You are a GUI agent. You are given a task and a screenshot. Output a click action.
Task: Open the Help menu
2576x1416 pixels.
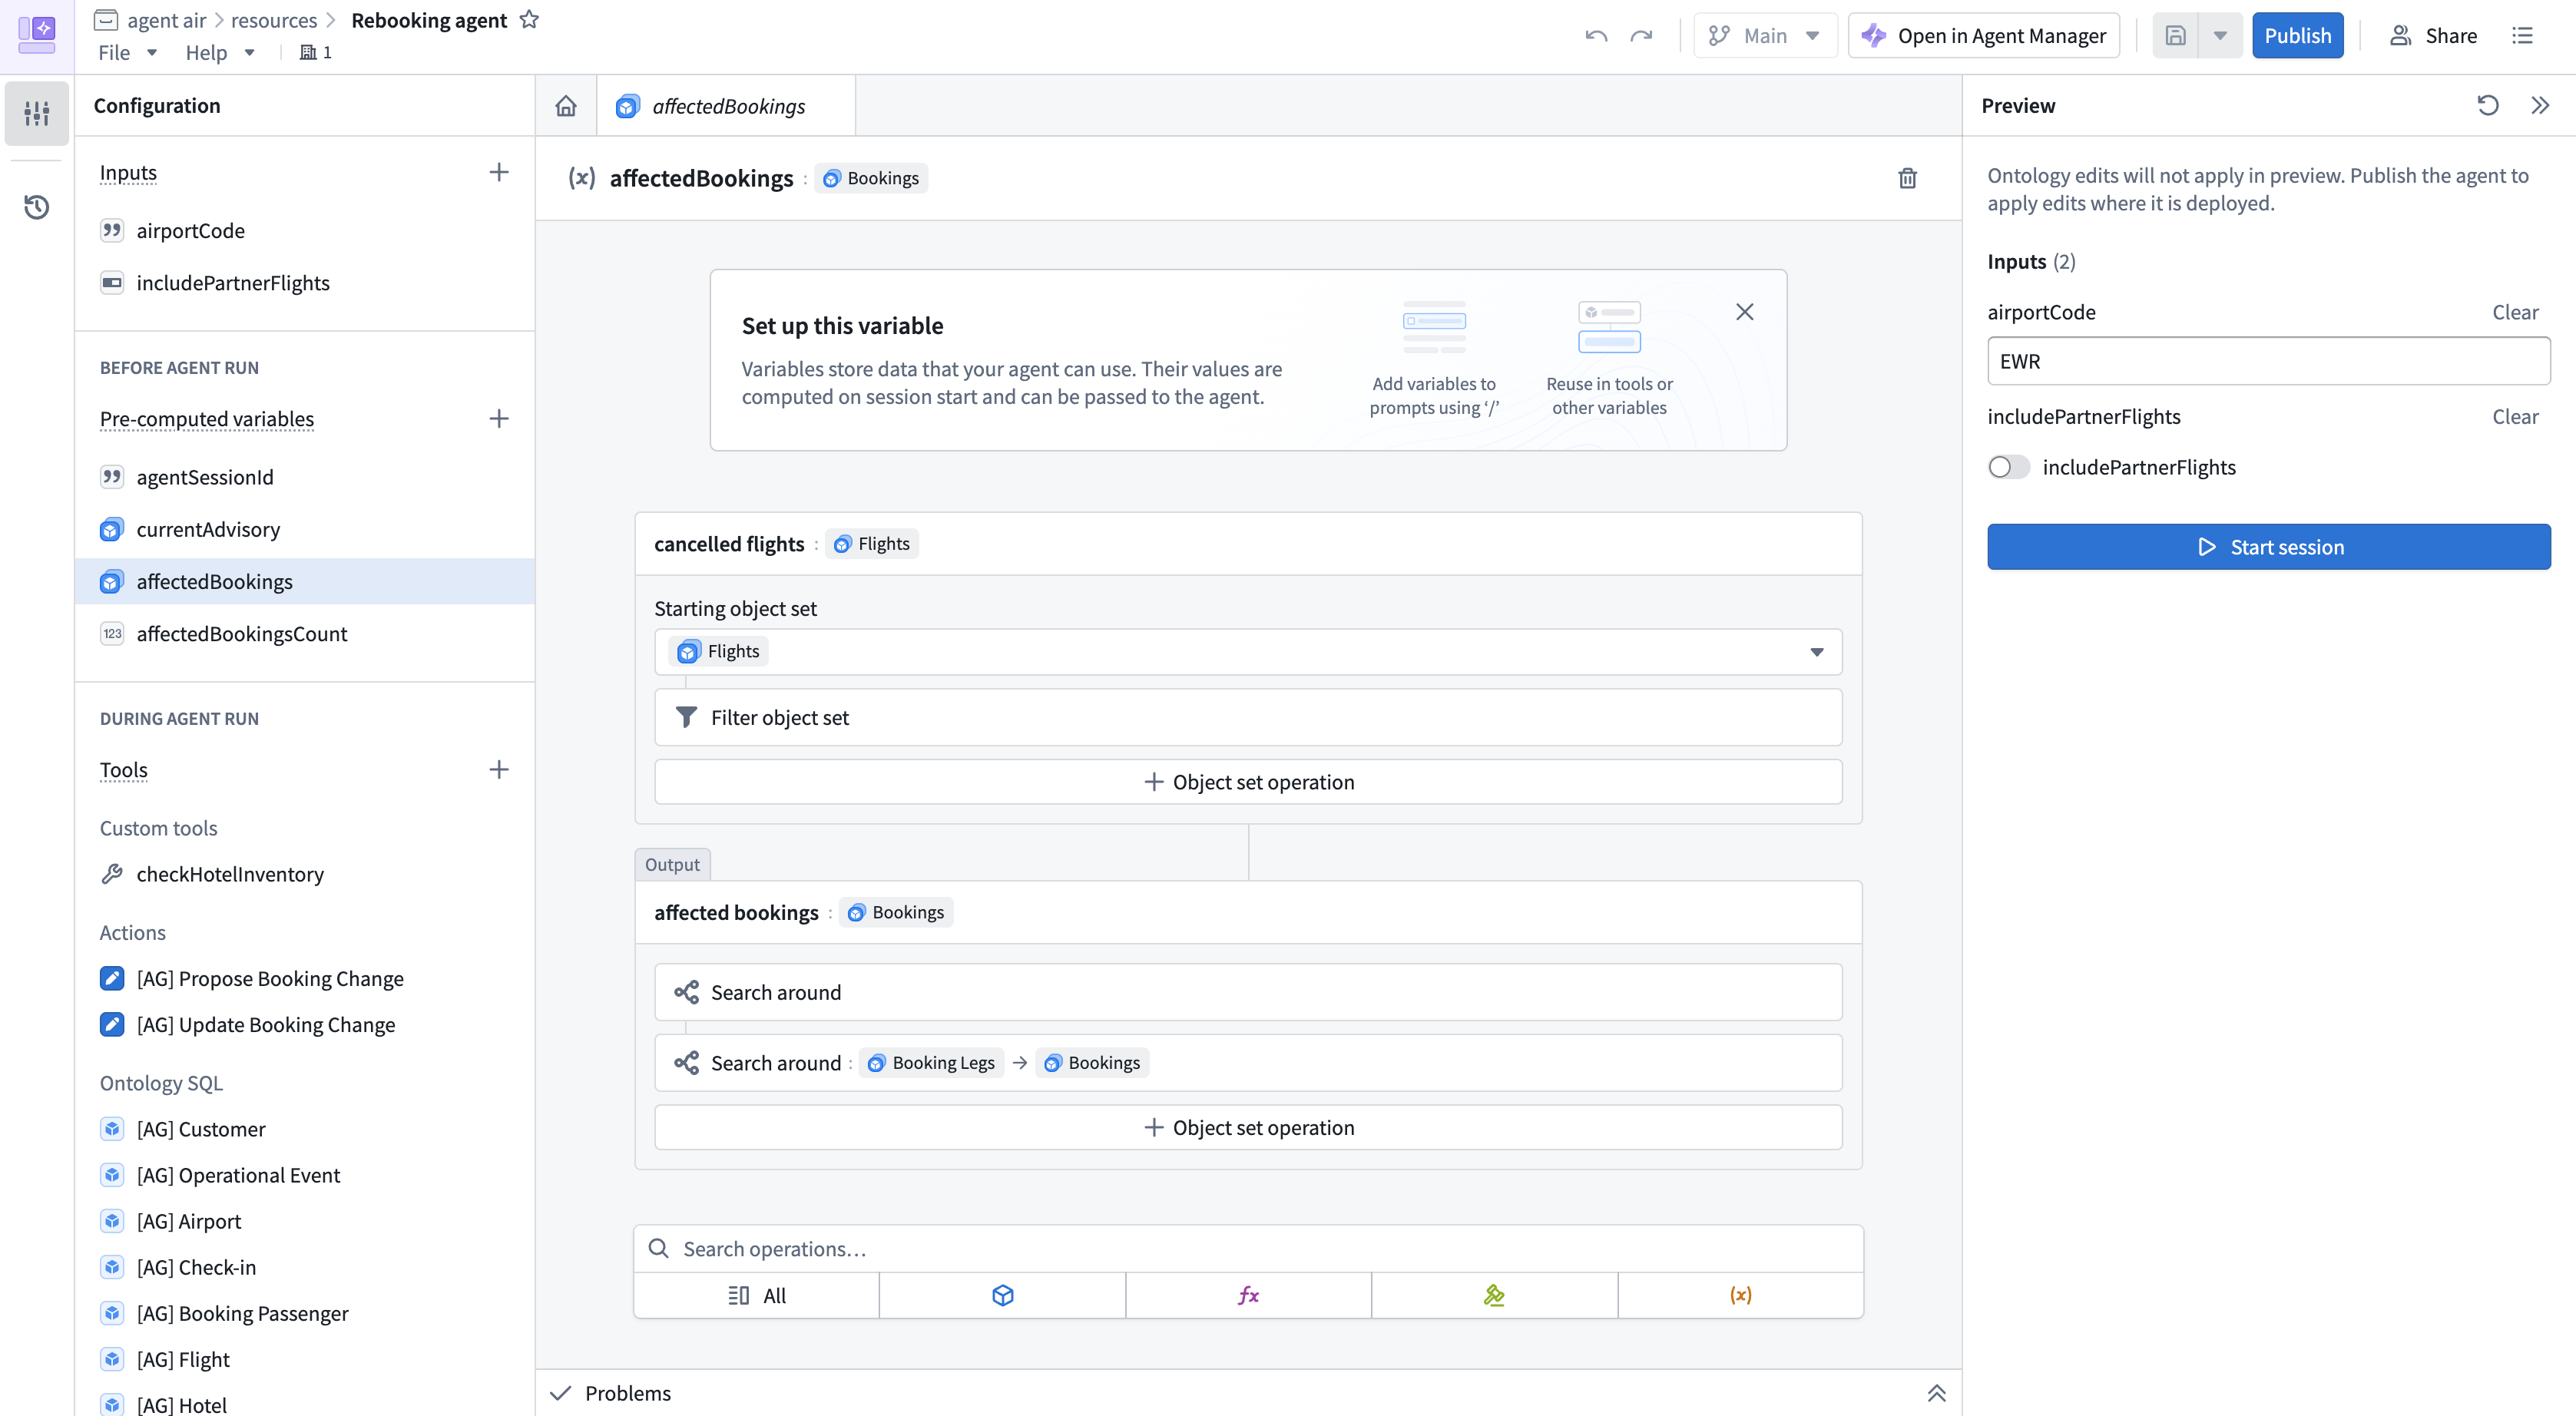pyautogui.click(x=220, y=52)
